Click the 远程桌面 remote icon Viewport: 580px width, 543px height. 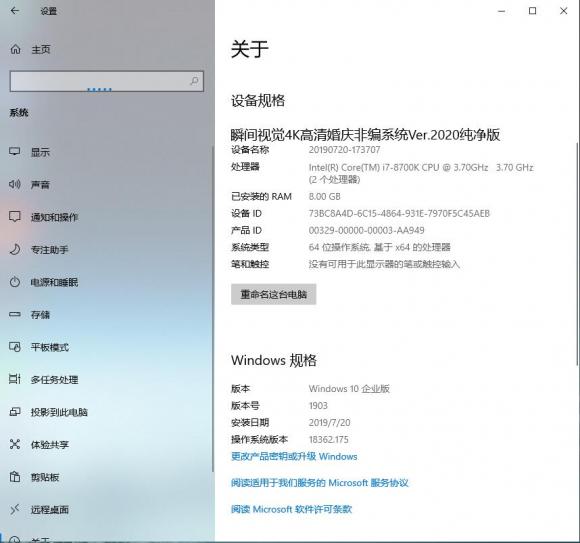coord(15,510)
